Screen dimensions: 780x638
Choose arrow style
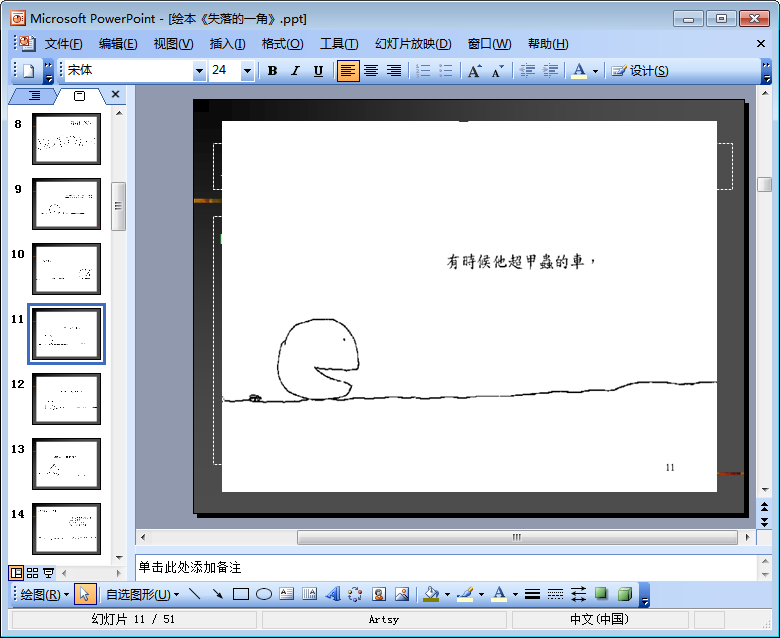click(578, 594)
